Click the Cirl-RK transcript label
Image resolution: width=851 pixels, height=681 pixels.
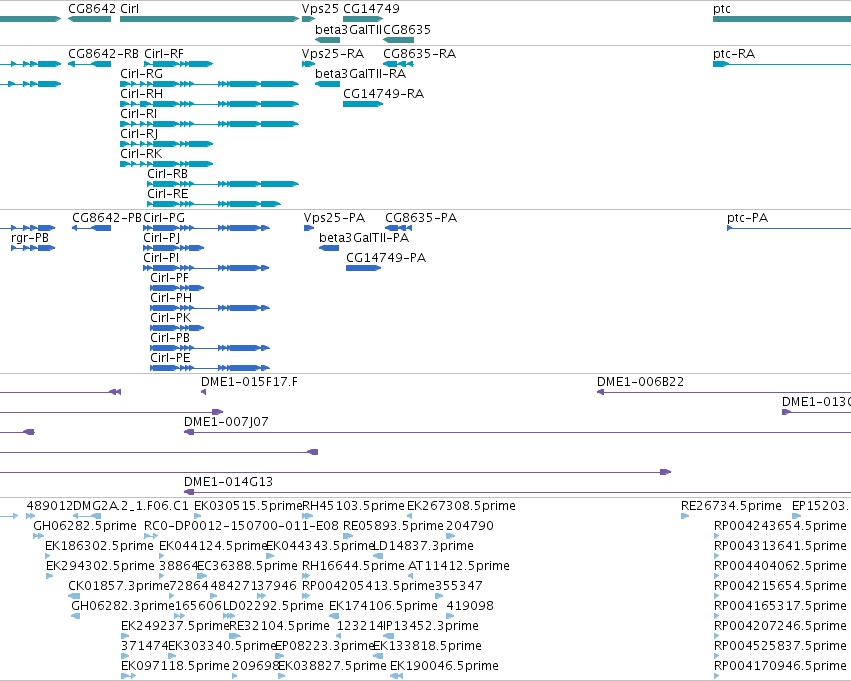(141, 154)
